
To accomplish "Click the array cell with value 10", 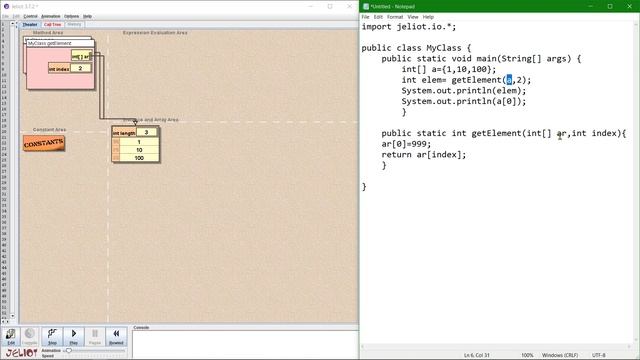I will pyautogui.click(x=139, y=150).
